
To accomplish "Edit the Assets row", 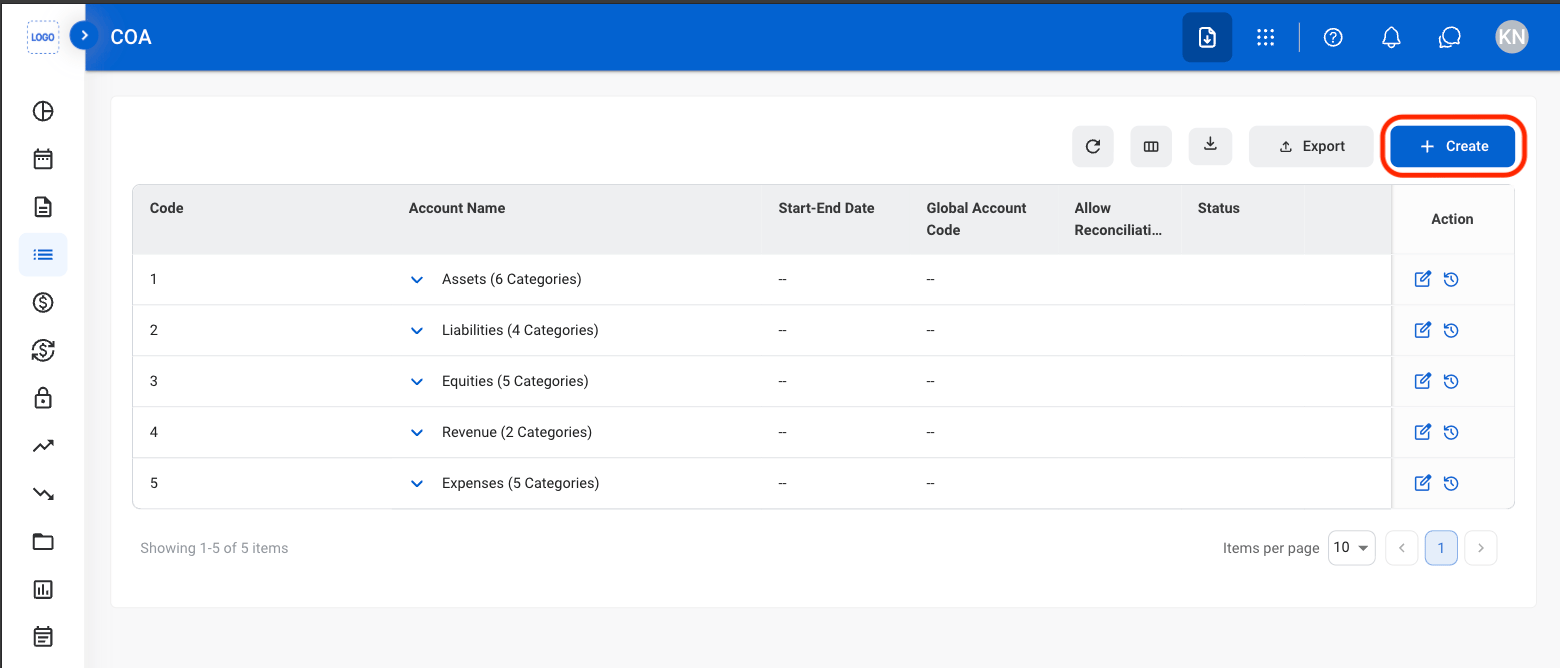I will click(x=1423, y=279).
